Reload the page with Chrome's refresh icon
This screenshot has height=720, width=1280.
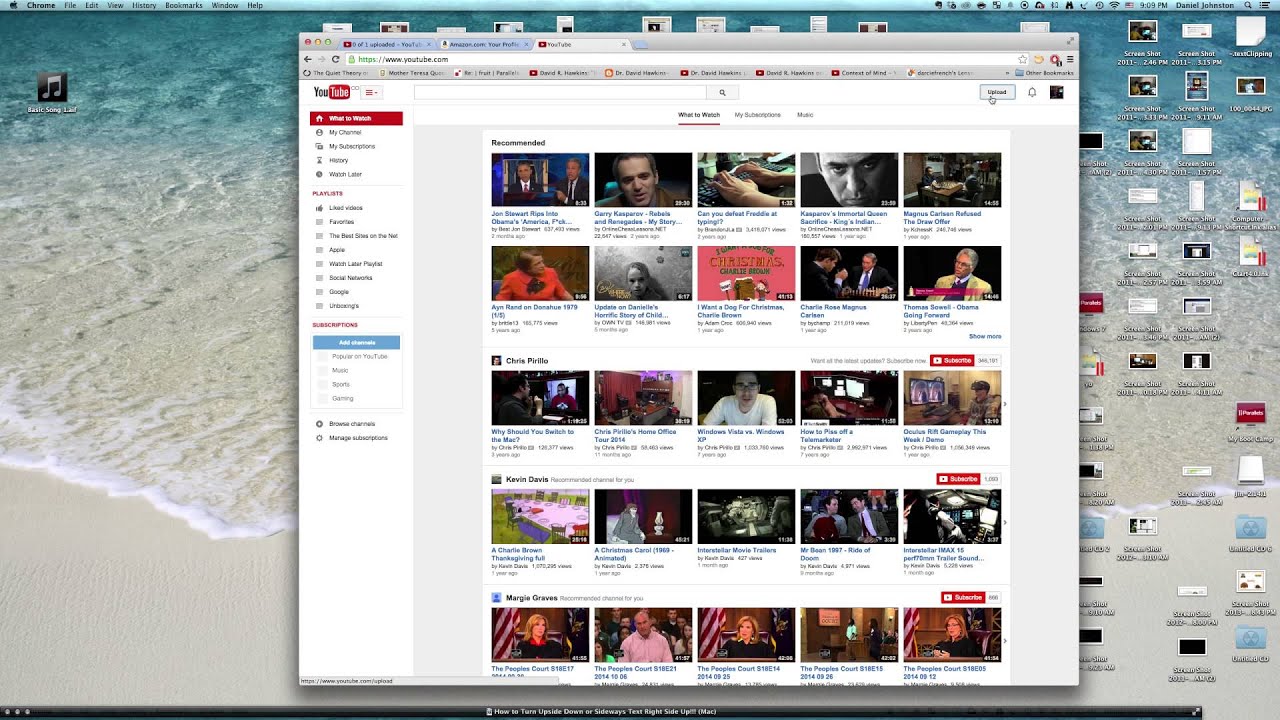tap(335, 59)
